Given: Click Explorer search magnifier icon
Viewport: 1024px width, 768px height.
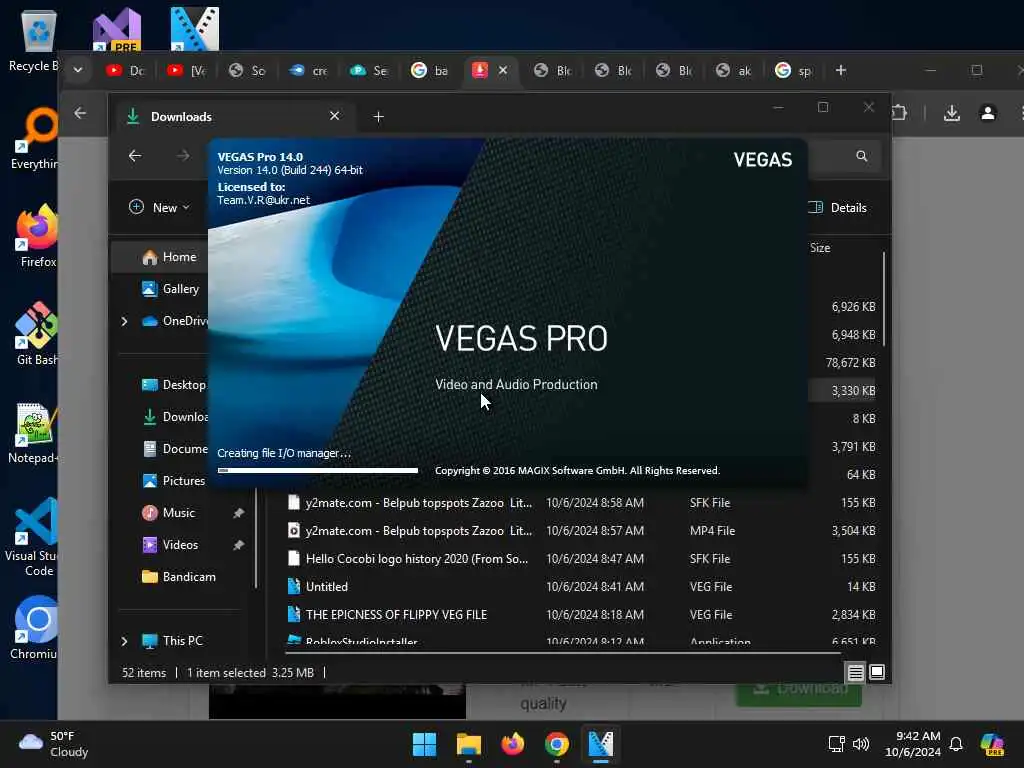Looking at the screenshot, I should 862,156.
